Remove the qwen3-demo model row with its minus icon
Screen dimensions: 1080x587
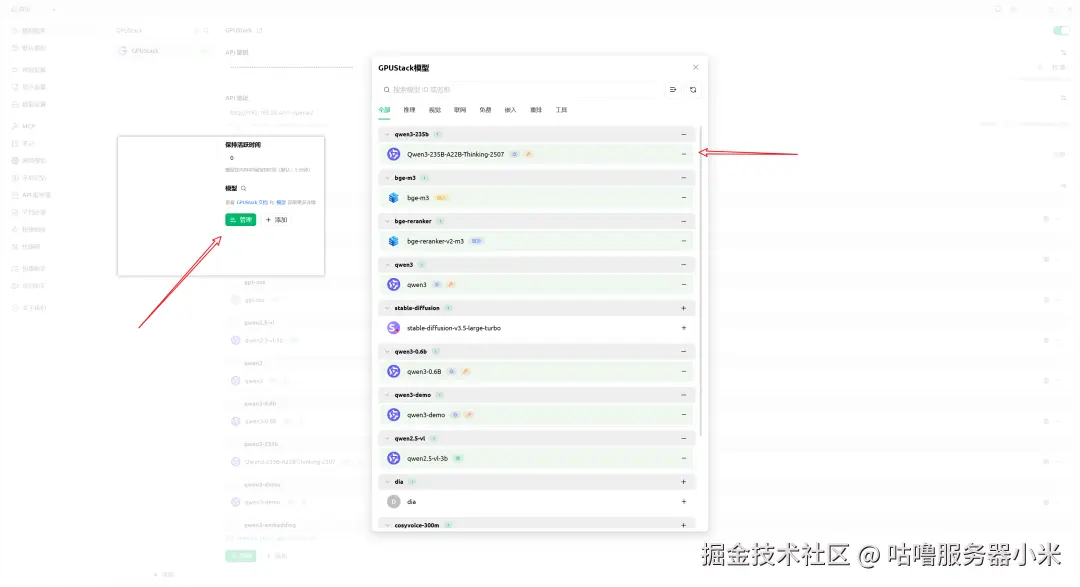684,415
